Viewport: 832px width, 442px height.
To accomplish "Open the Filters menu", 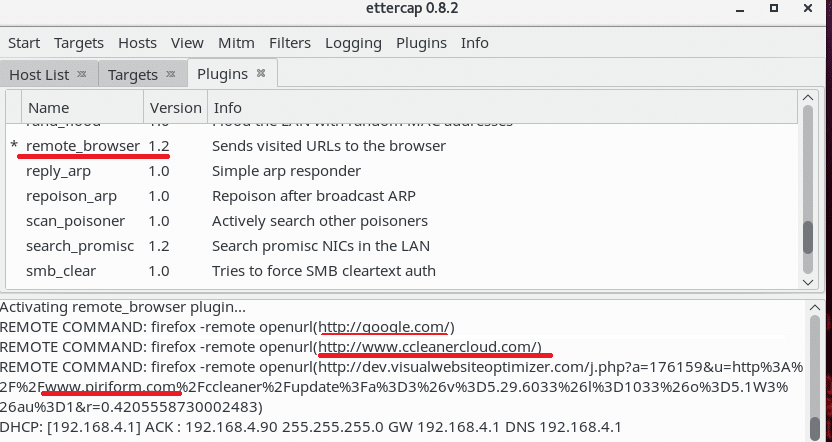I will (x=290, y=43).
